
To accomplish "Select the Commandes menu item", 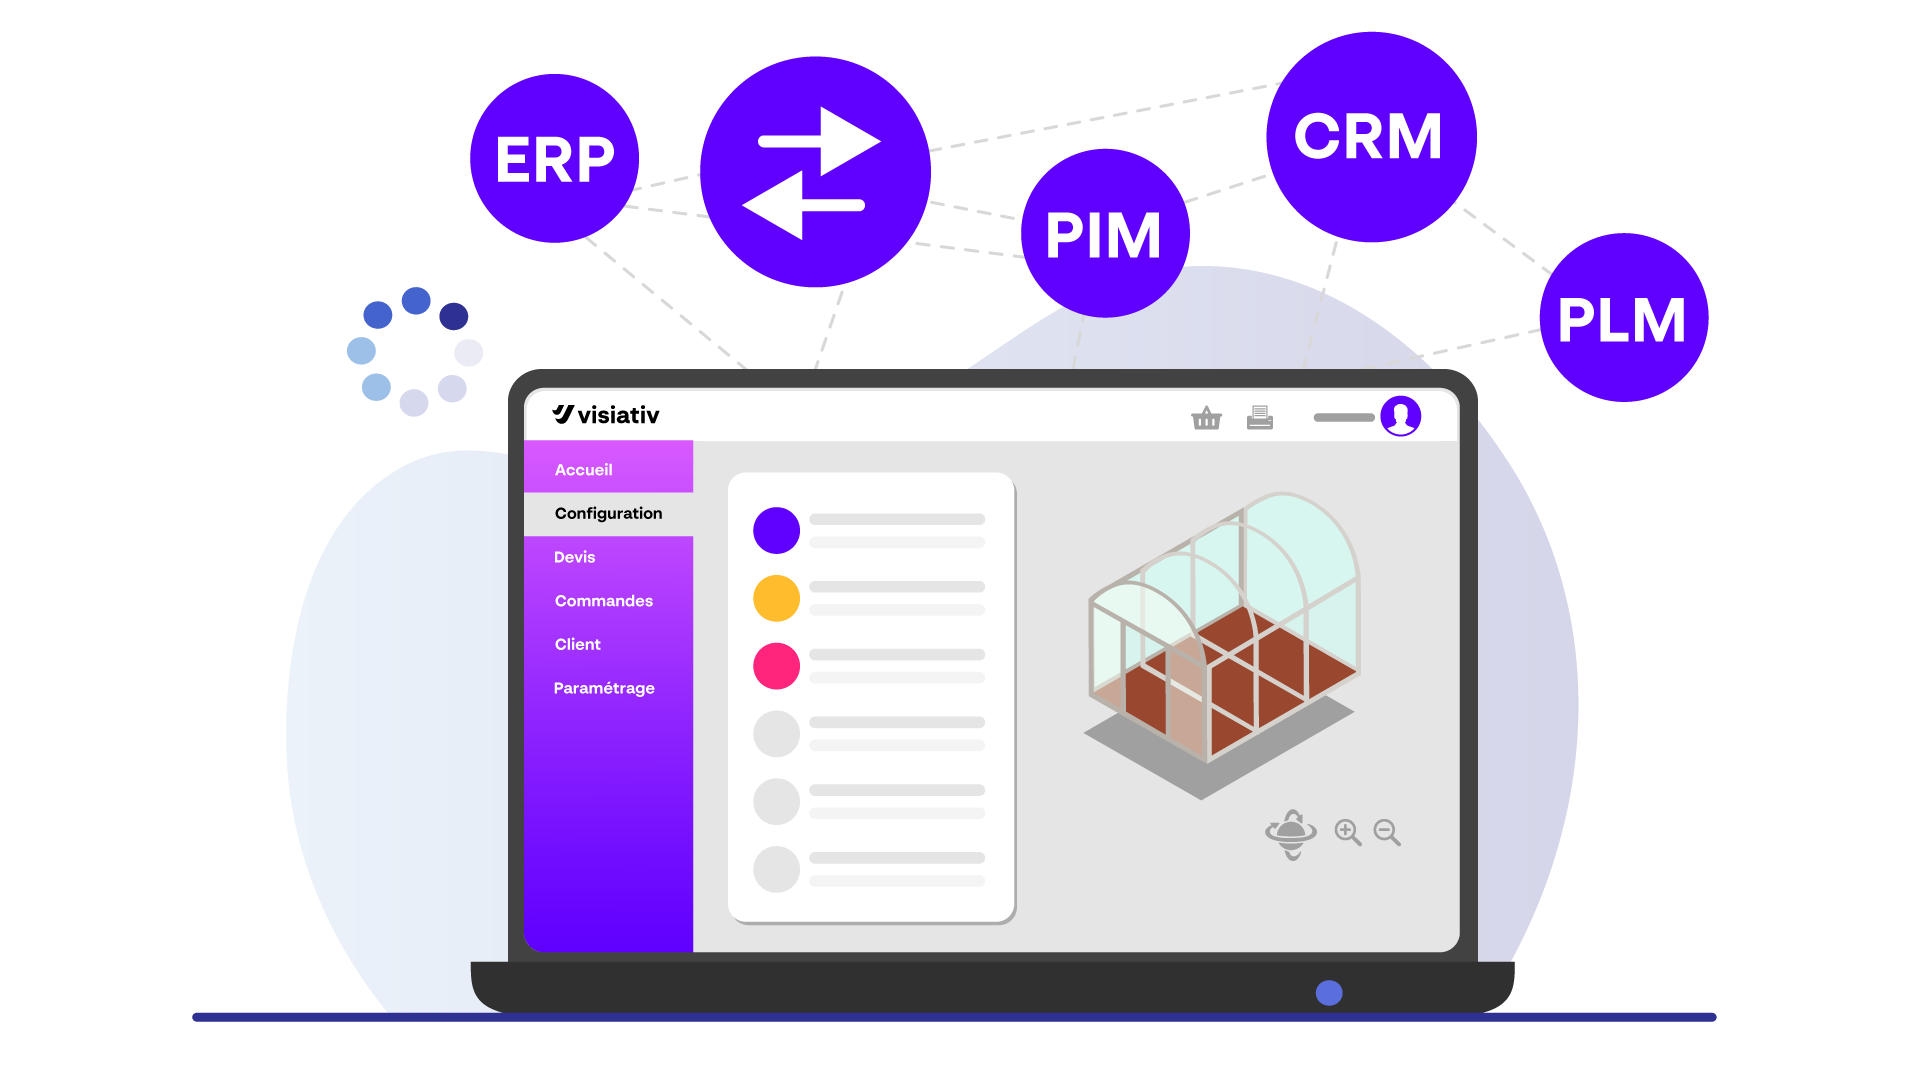I will pyautogui.click(x=604, y=600).
